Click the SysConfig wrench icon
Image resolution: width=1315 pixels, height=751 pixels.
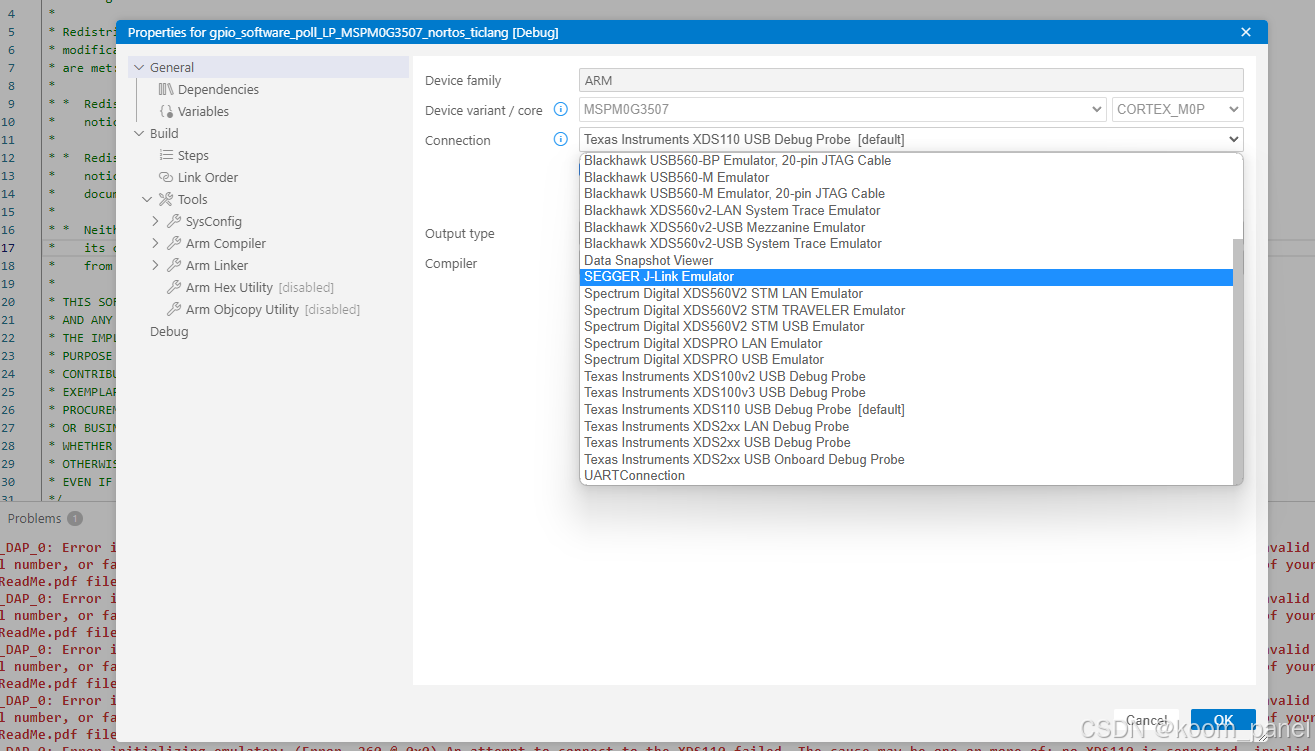[x=174, y=222]
